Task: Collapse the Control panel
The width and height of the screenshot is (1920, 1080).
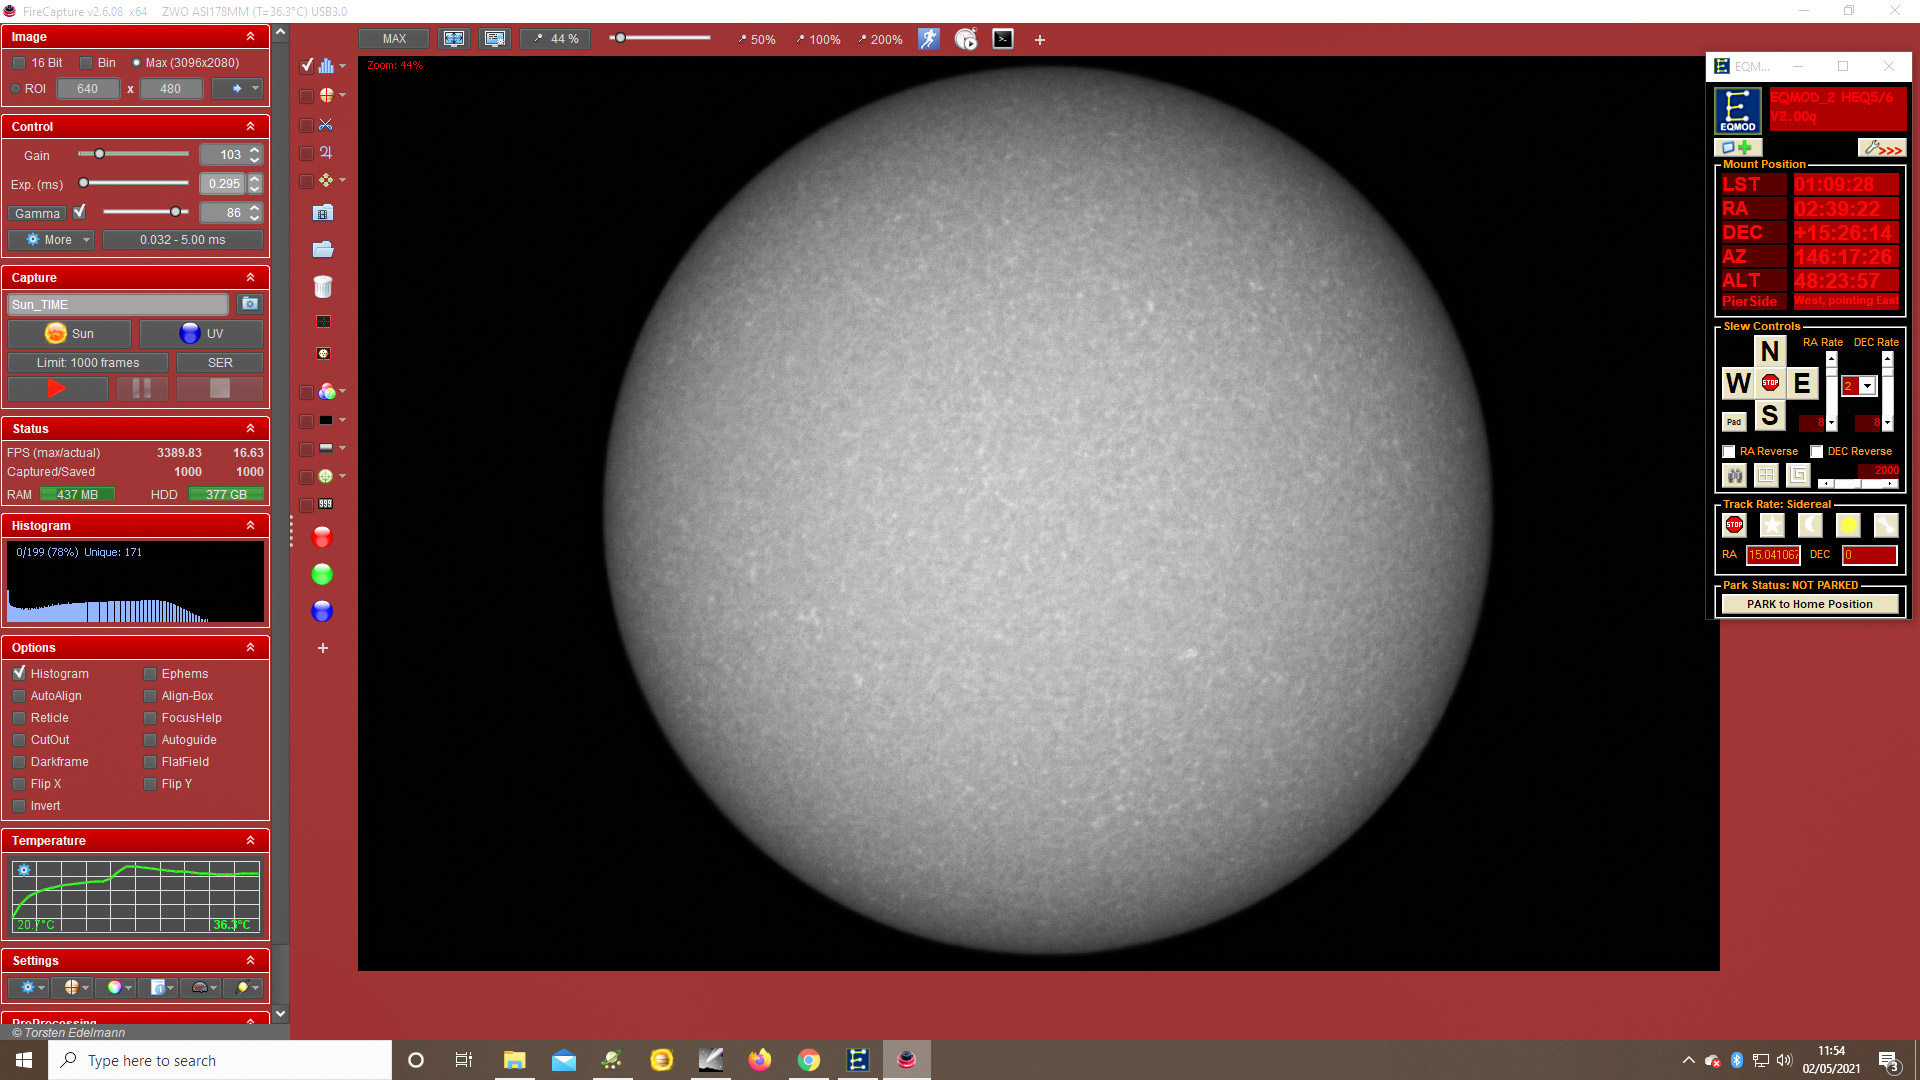Action: [x=250, y=127]
